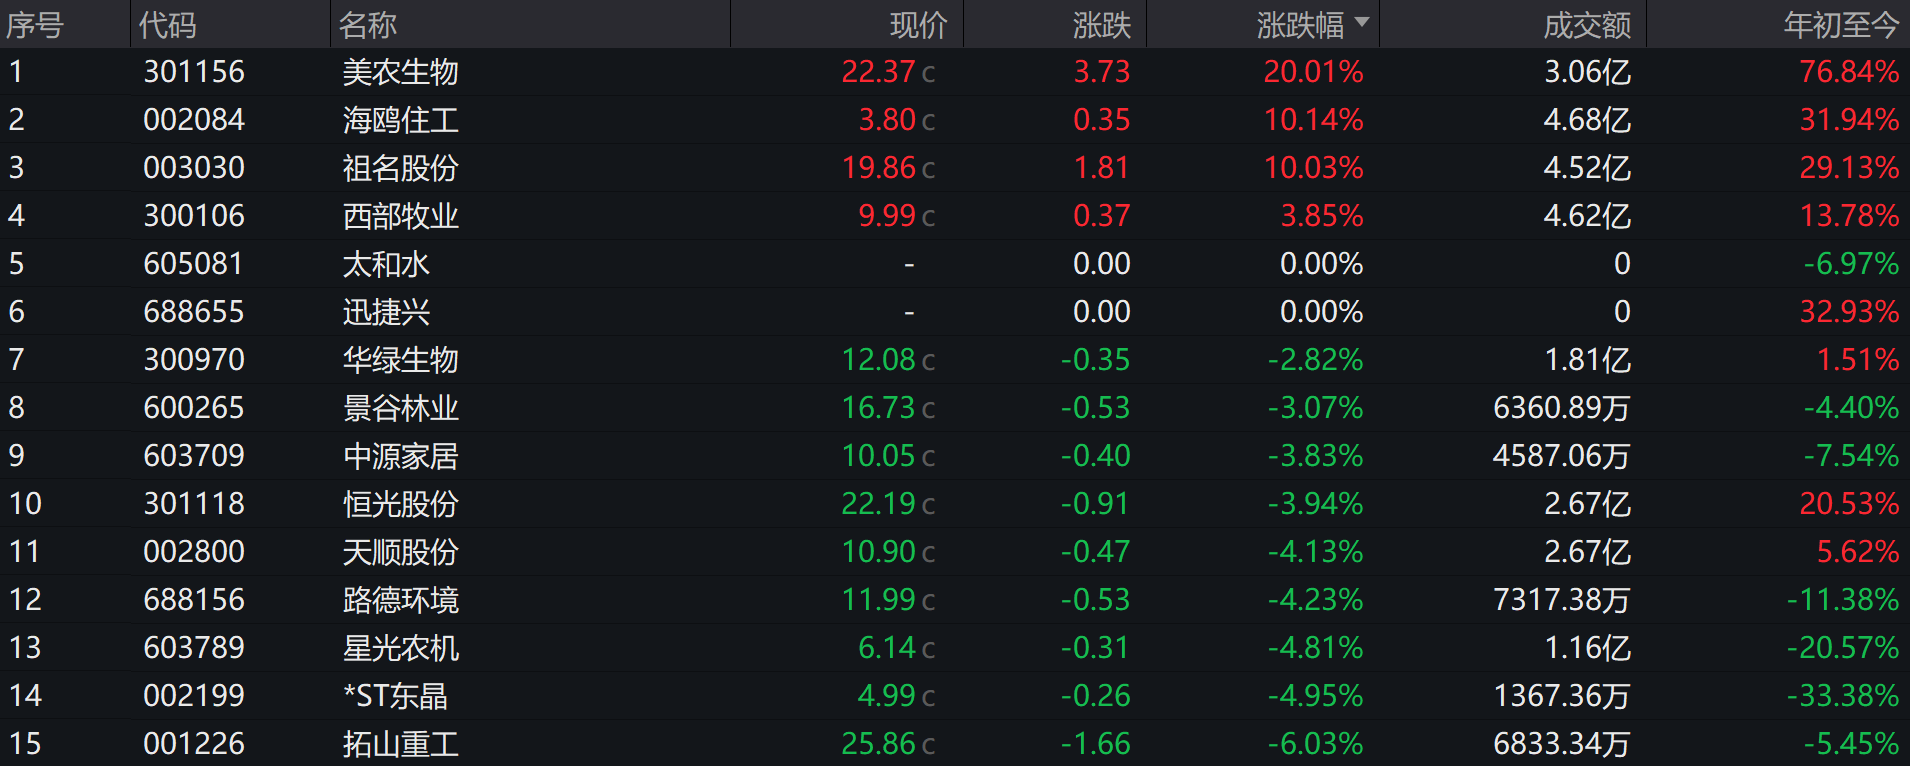
Task: Sort by 年初至今 column header
Action: pyautogui.click(x=1840, y=25)
